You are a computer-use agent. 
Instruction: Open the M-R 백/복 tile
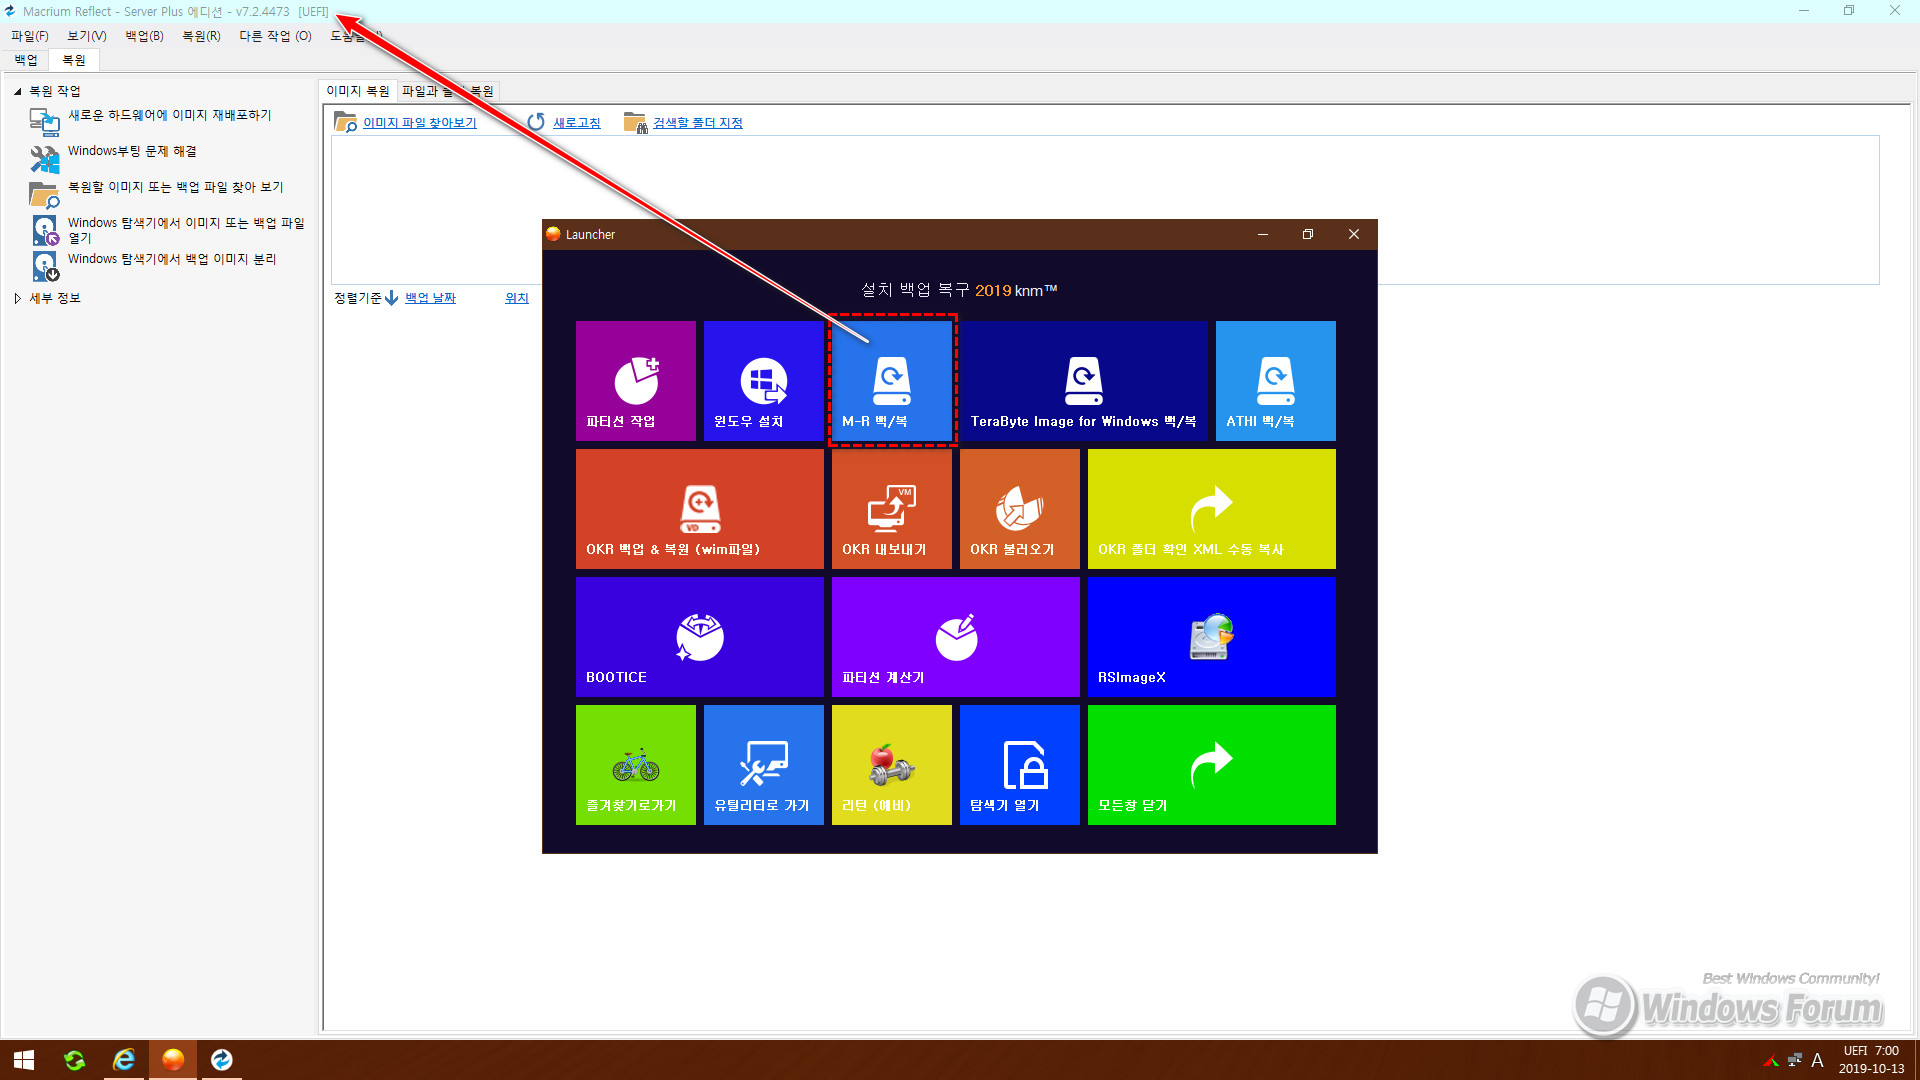point(891,381)
